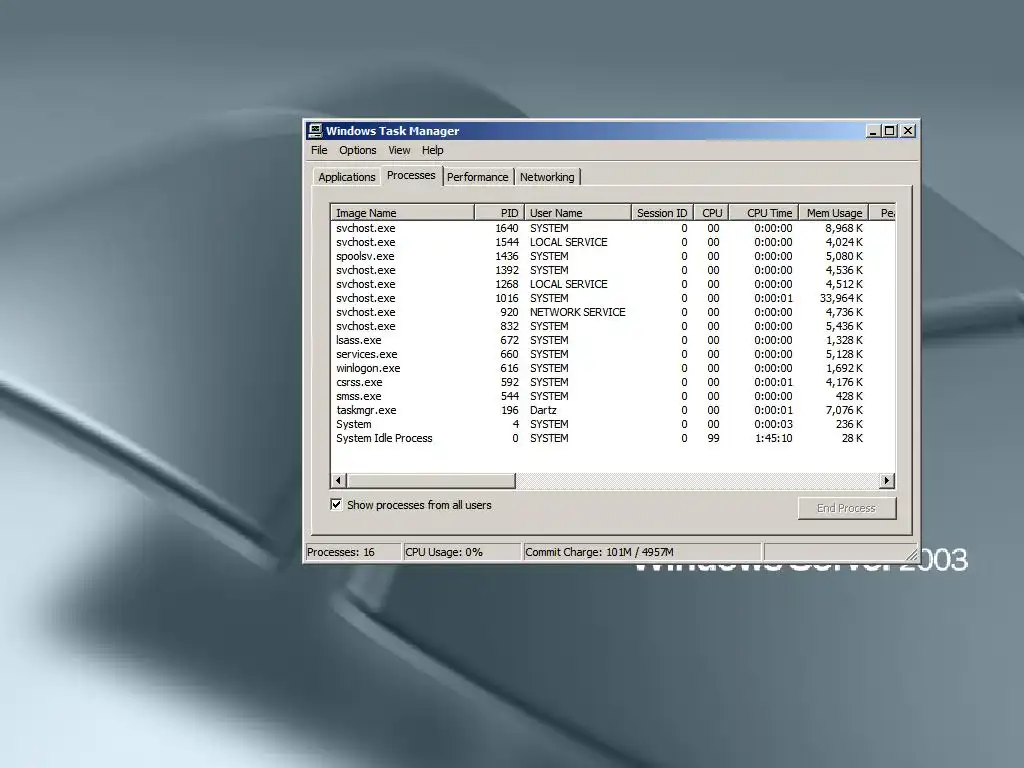1024x768 pixels.
Task: Click the right scroll arrow of process list
Action: point(886,481)
